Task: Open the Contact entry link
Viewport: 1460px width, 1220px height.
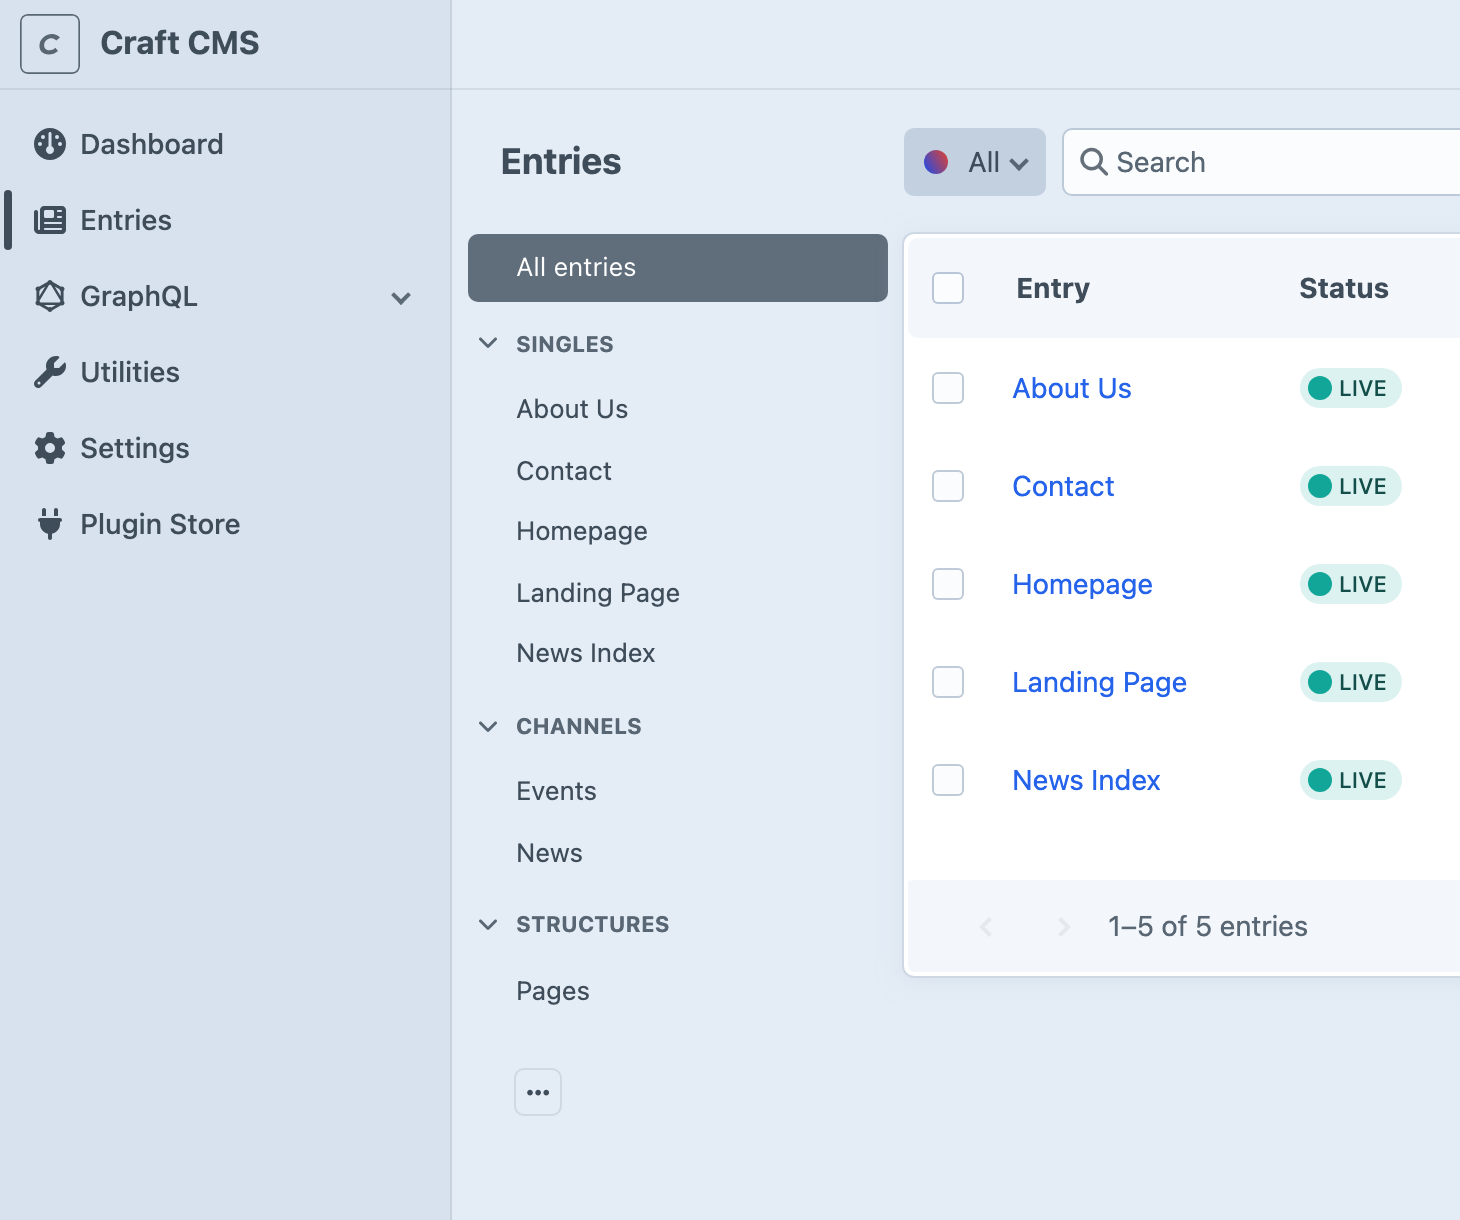Action: coord(1063,486)
